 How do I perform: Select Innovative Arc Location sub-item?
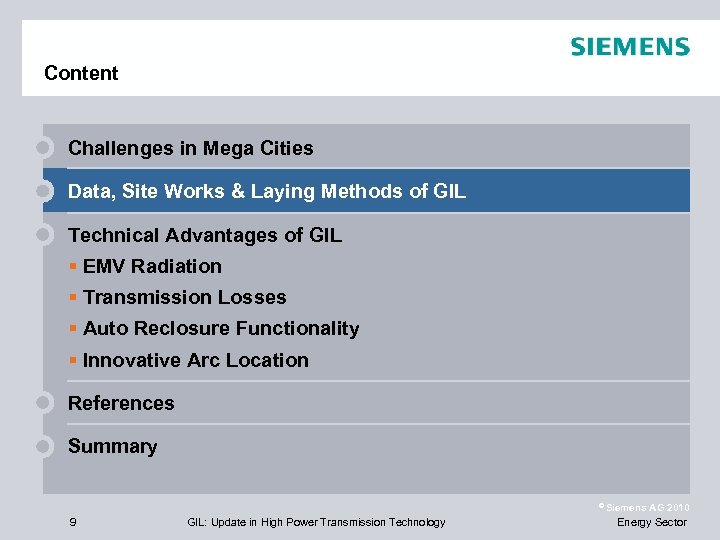pyautogui.click(x=196, y=360)
